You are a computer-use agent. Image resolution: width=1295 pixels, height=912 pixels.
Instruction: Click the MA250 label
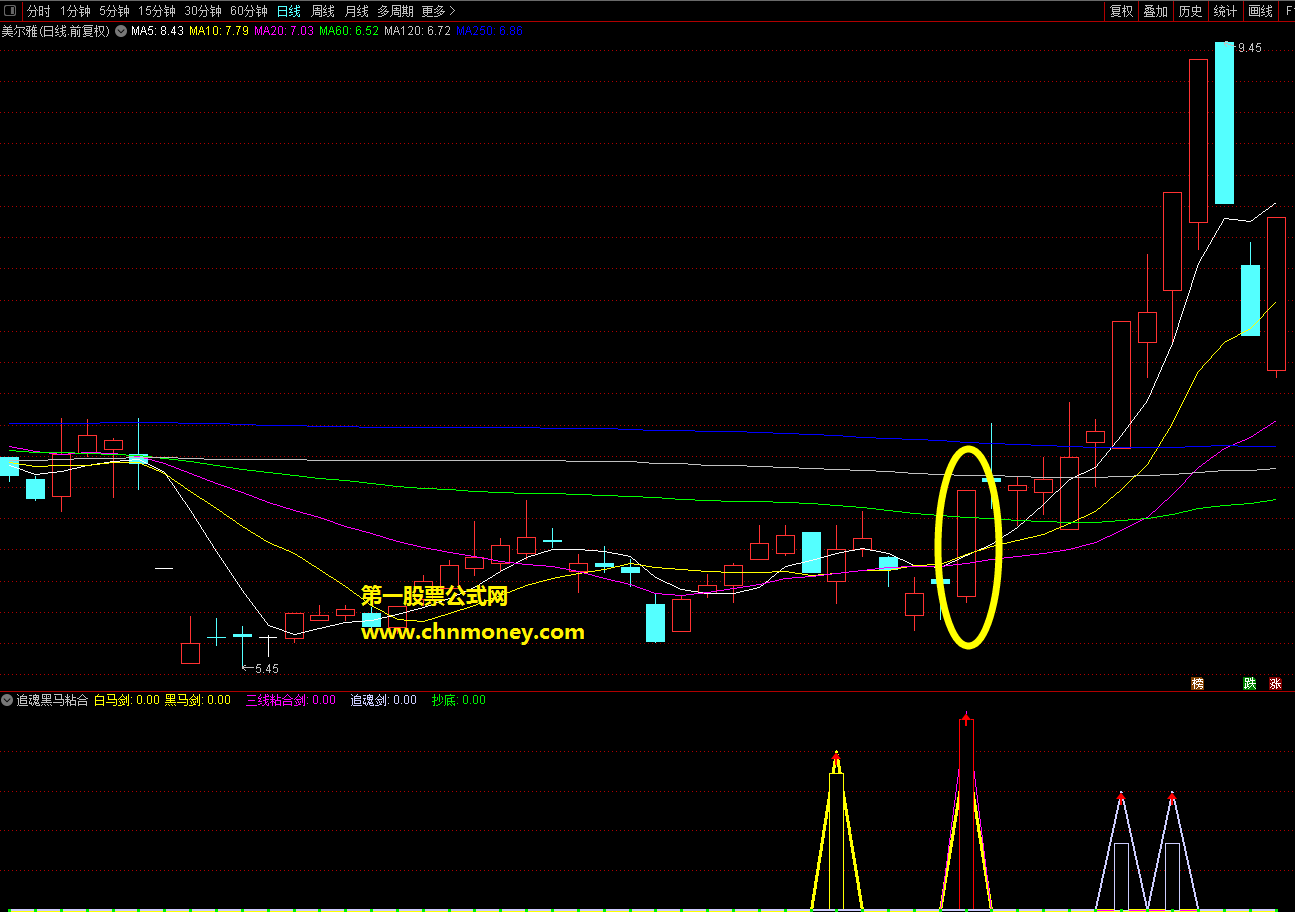tap(490, 31)
